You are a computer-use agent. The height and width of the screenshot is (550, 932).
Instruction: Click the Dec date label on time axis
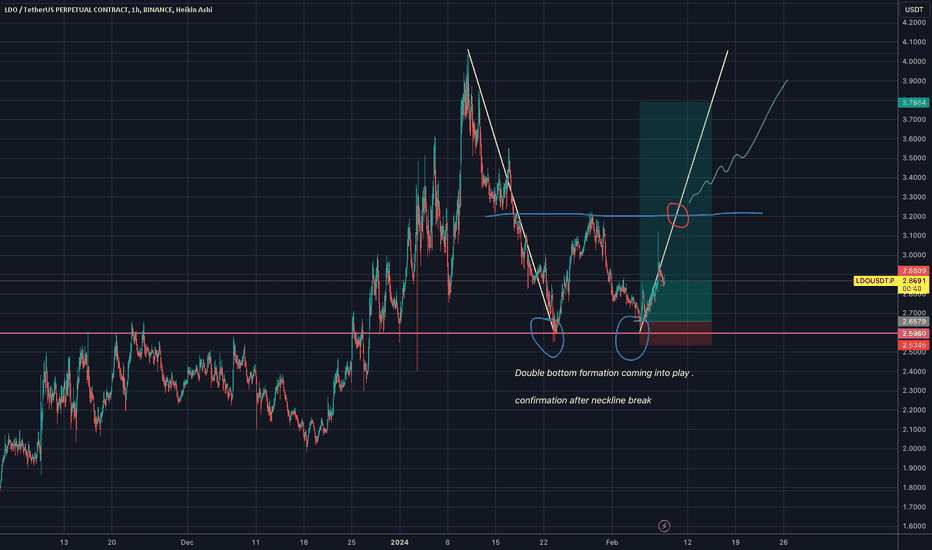coord(187,542)
